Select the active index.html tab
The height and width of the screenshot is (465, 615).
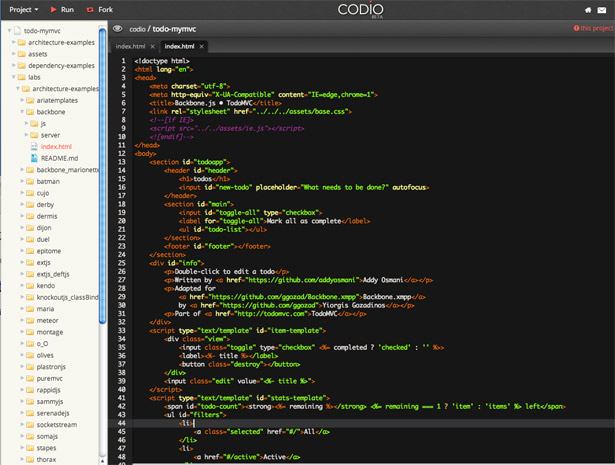tap(179, 46)
